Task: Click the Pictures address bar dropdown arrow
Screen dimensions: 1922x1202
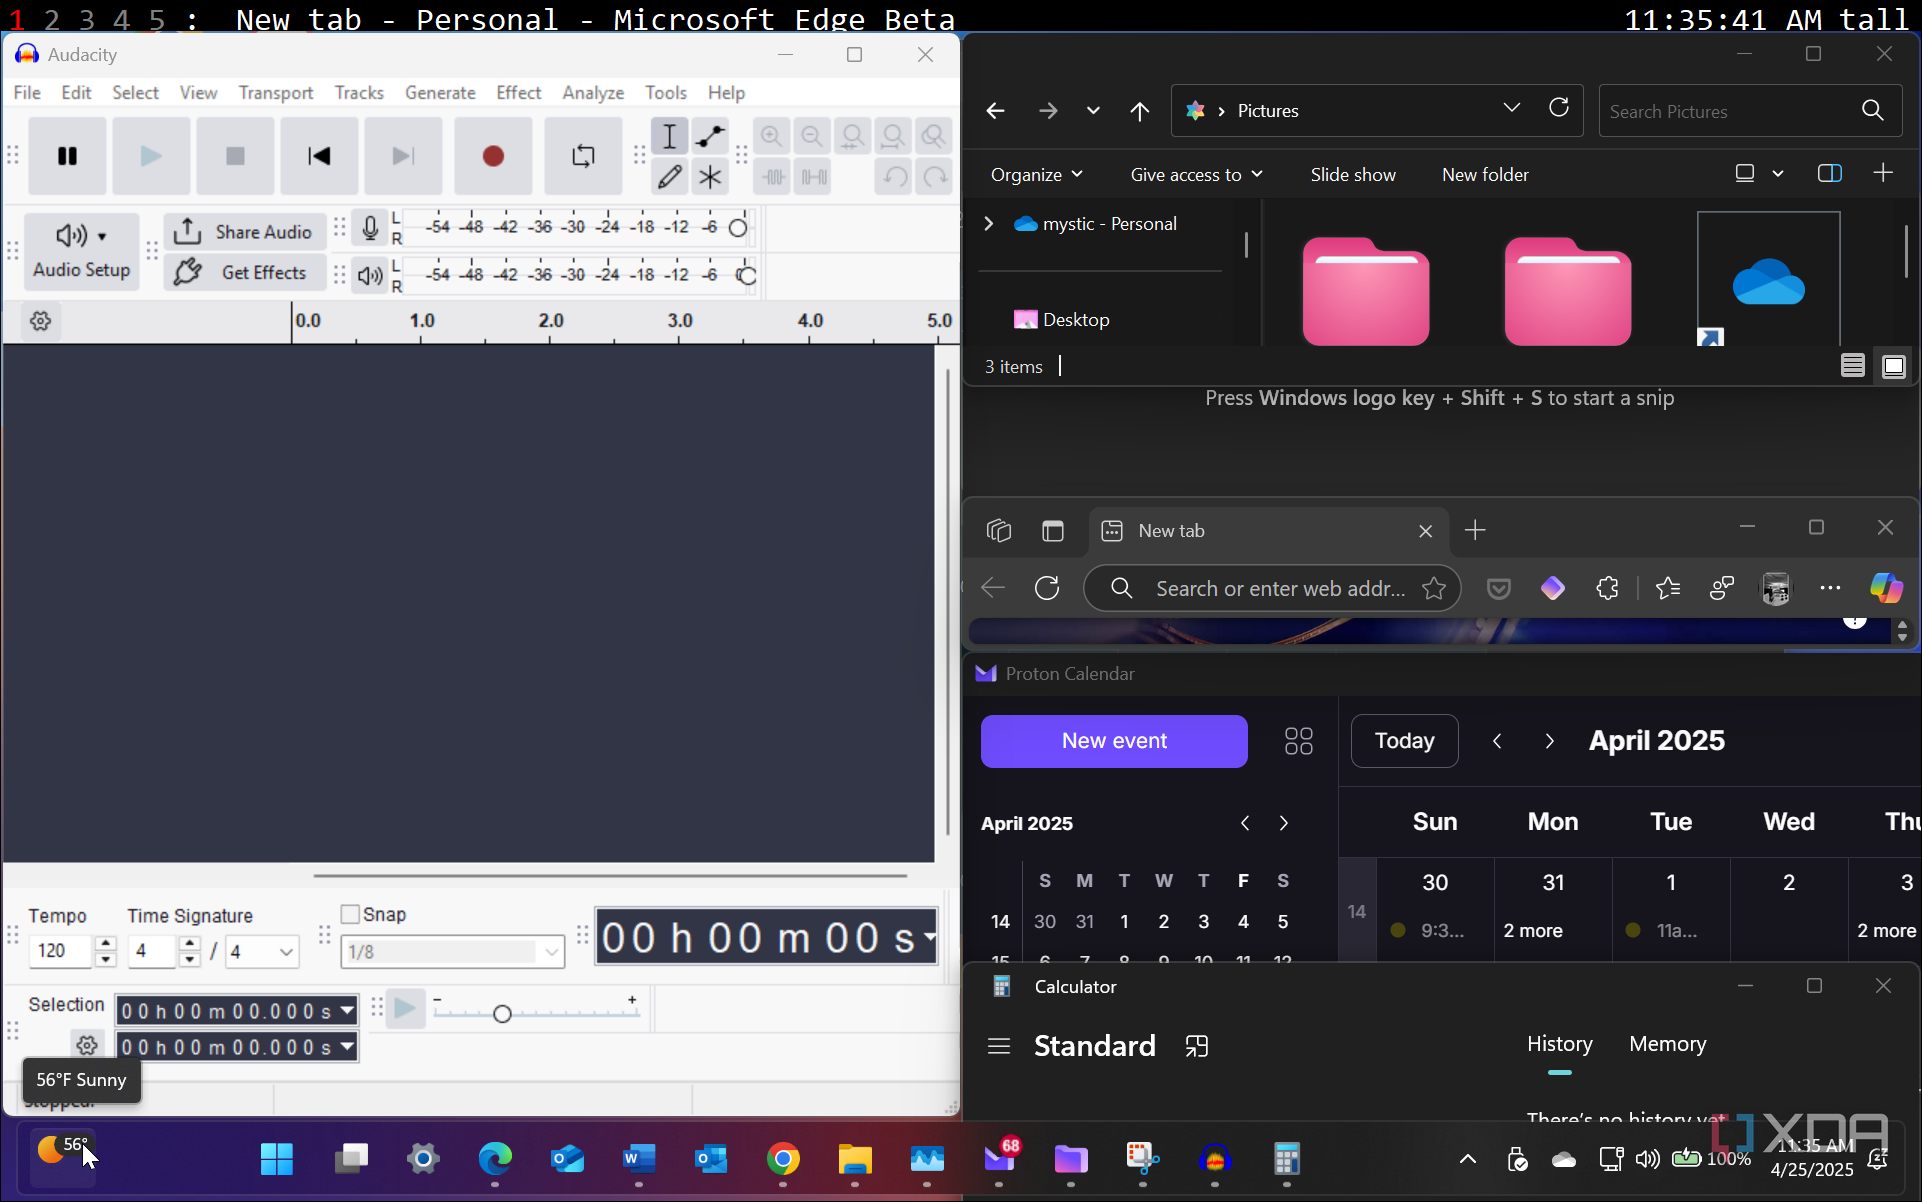Action: click(1512, 108)
